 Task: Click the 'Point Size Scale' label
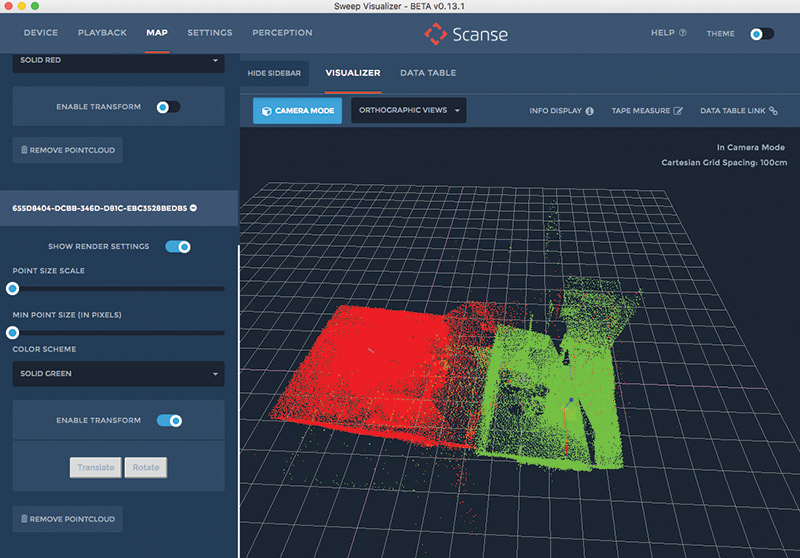(x=48, y=270)
